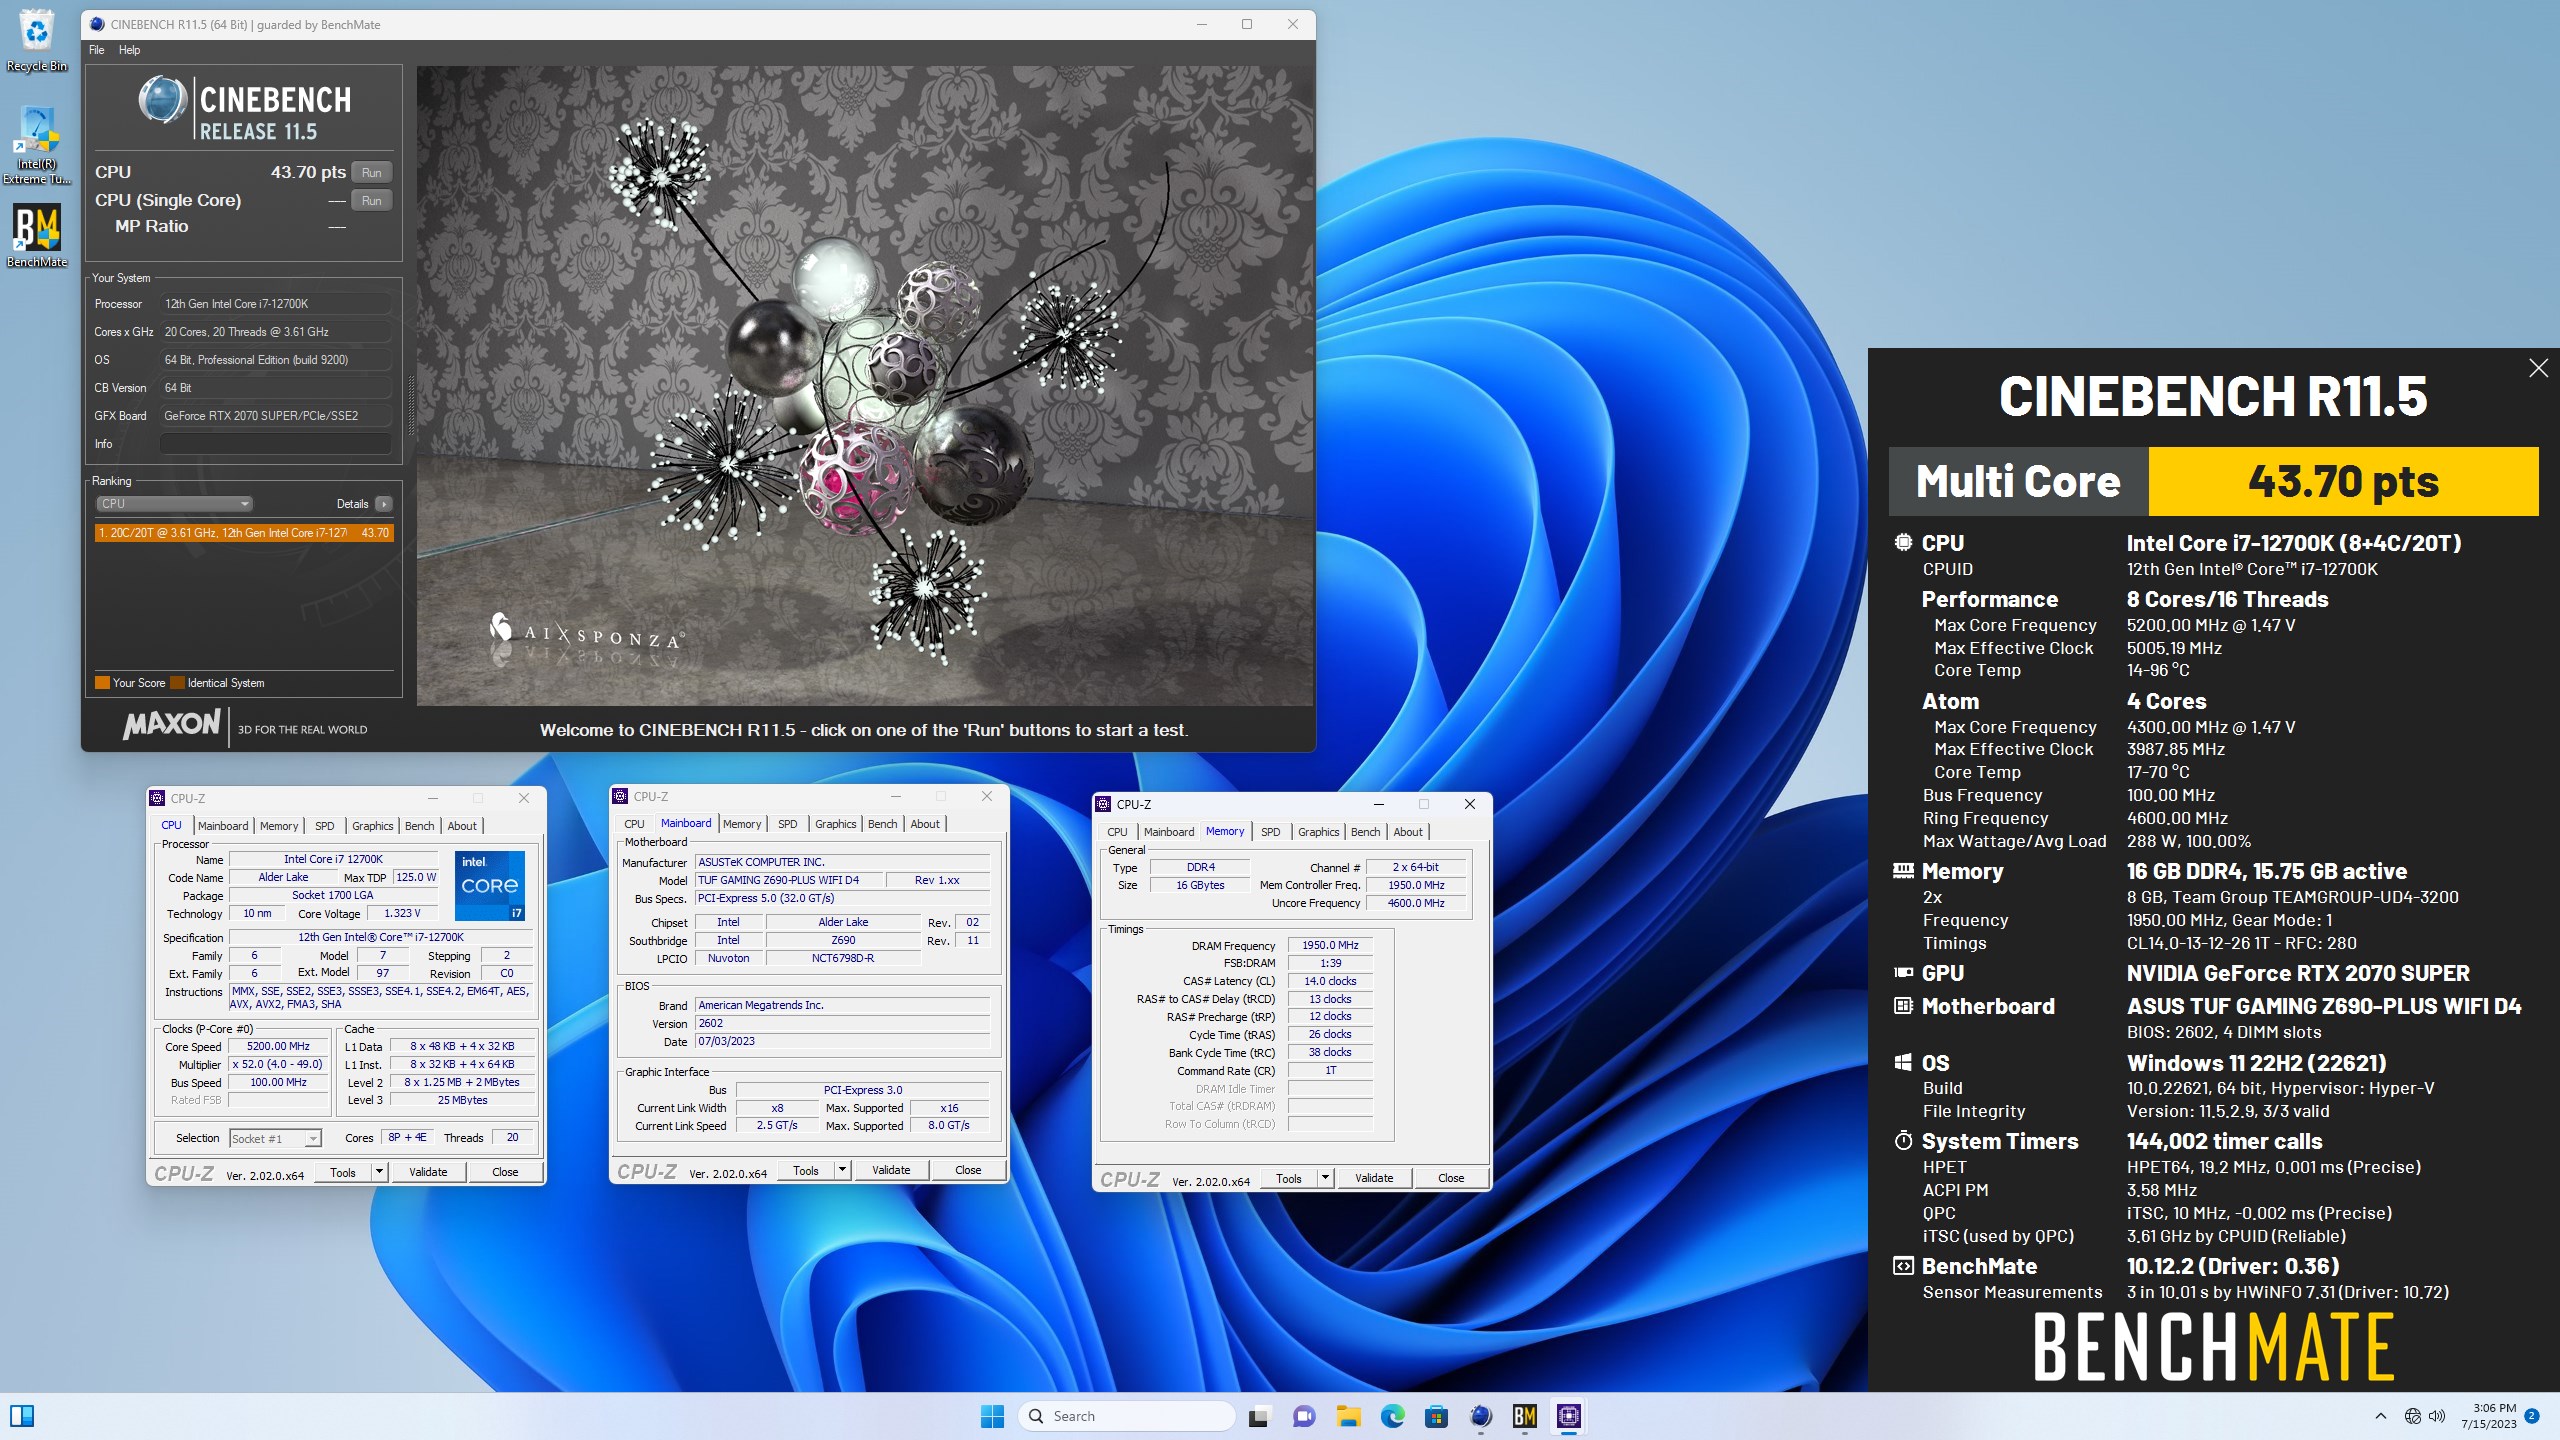Click the Info input field in Cinebench
Screen dimensions: 2560x1440
click(276, 444)
